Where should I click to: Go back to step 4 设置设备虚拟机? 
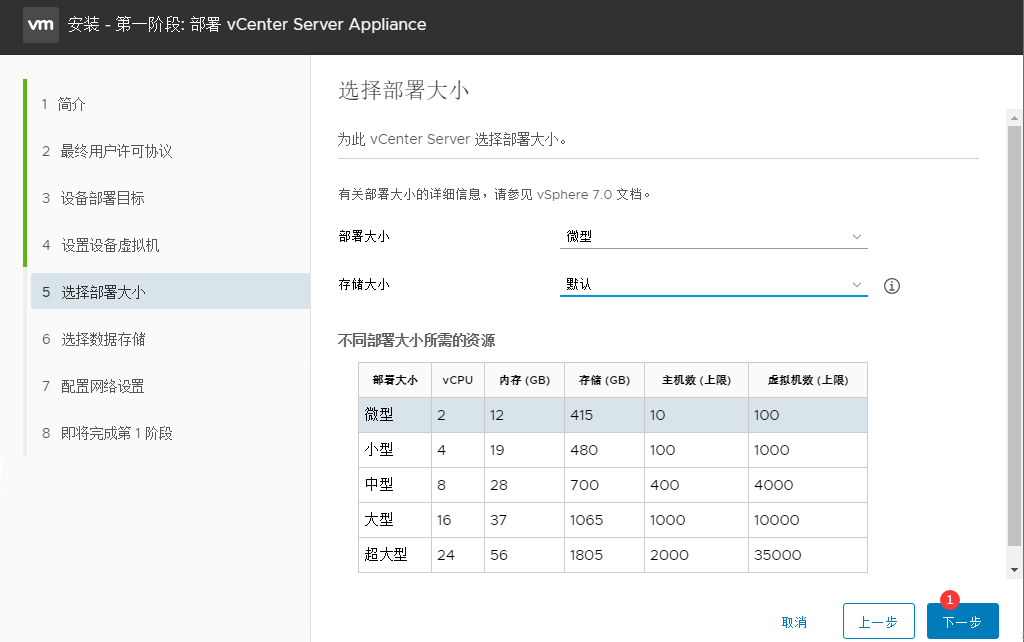(x=109, y=245)
